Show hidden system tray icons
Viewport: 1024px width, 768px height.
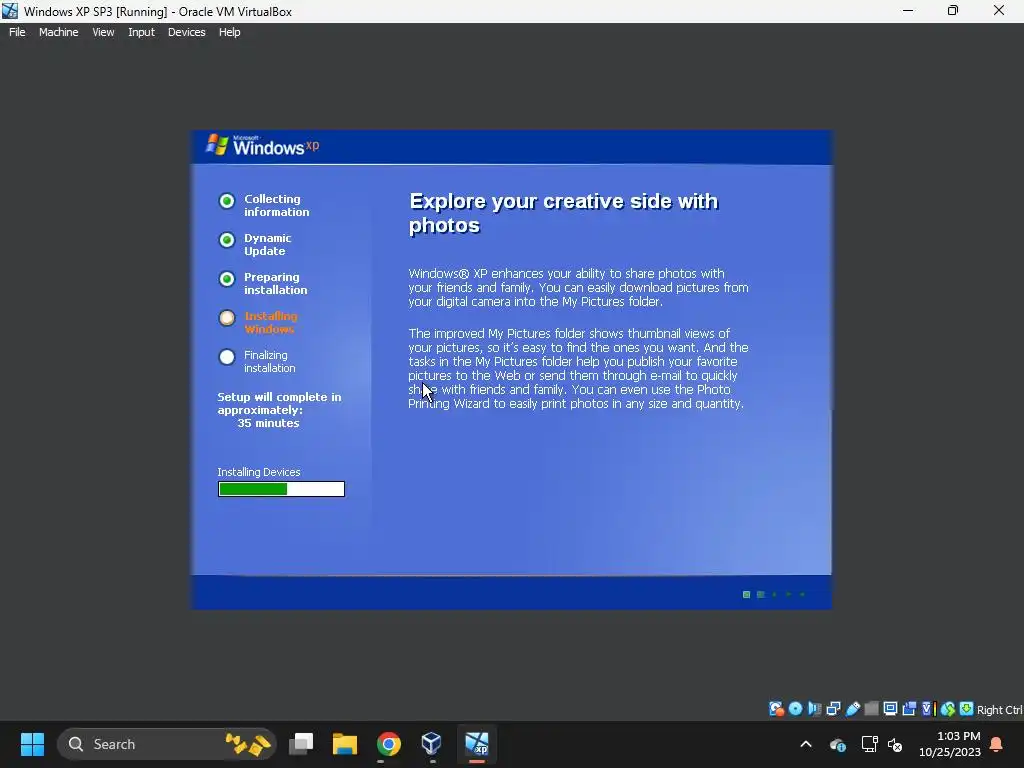pos(806,744)
